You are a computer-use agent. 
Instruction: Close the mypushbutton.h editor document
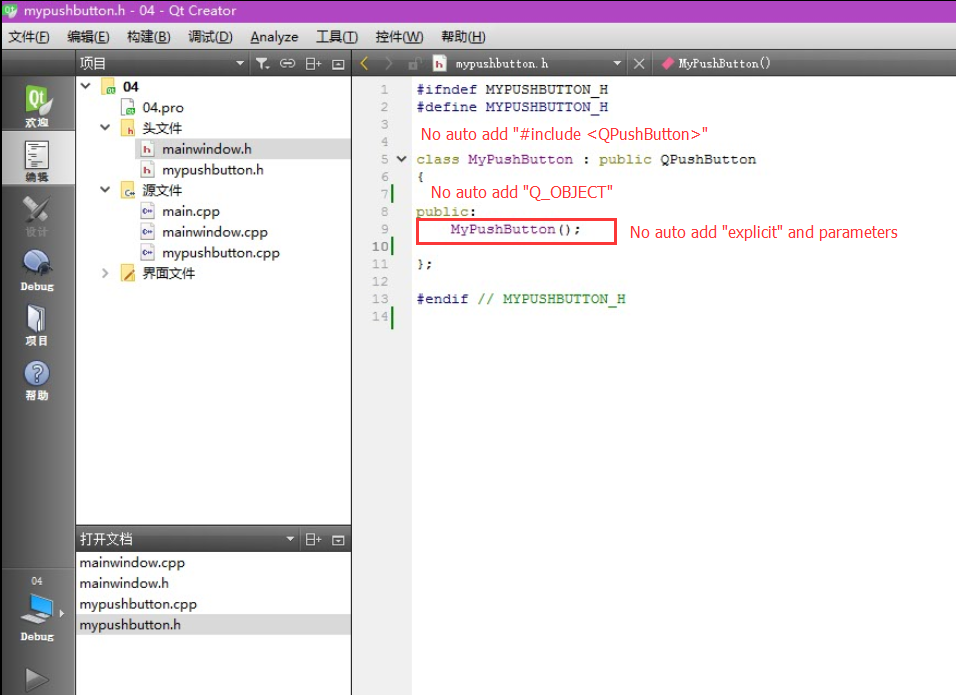(x=640, y=63)
